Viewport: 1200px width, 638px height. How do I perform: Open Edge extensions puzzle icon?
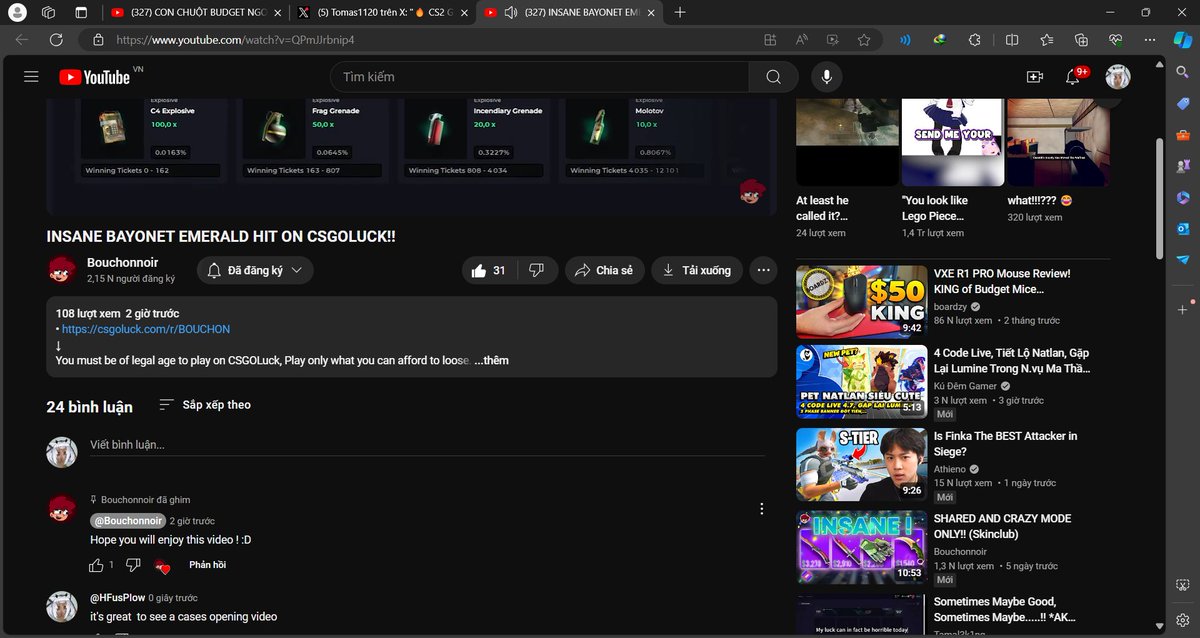(975, 40)
